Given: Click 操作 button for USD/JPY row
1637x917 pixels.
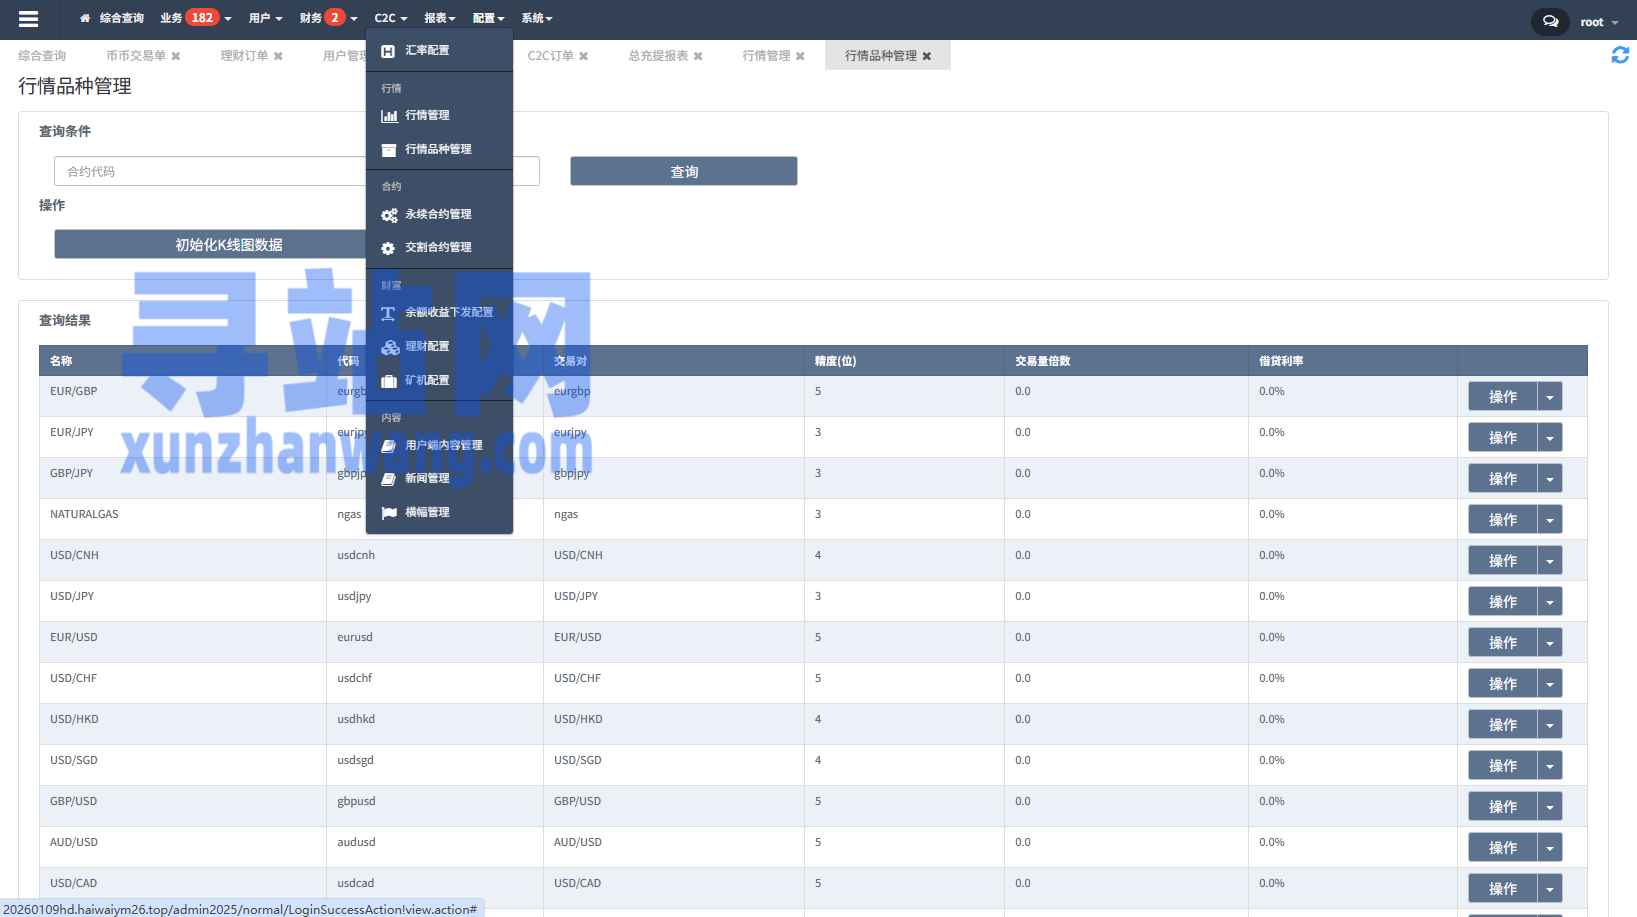Looking at the screenshot, I should pos(1502,602).
